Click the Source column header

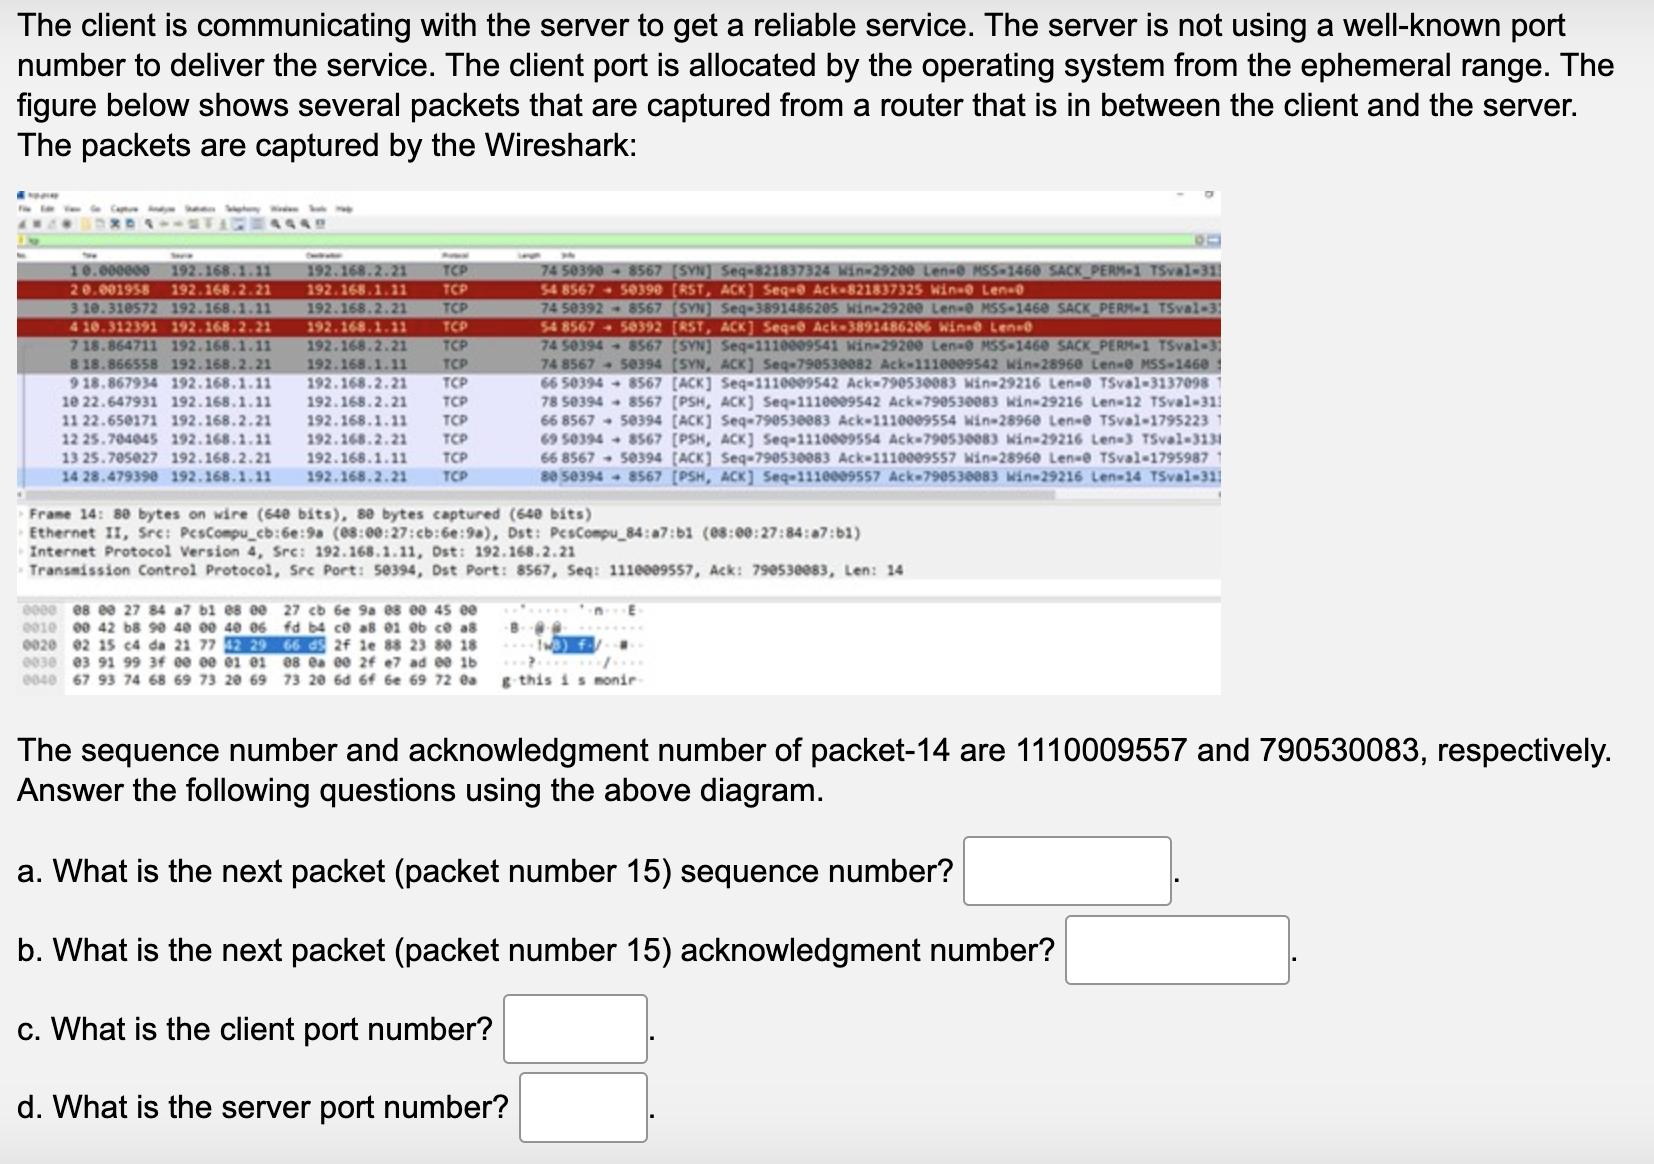(180, 256)
